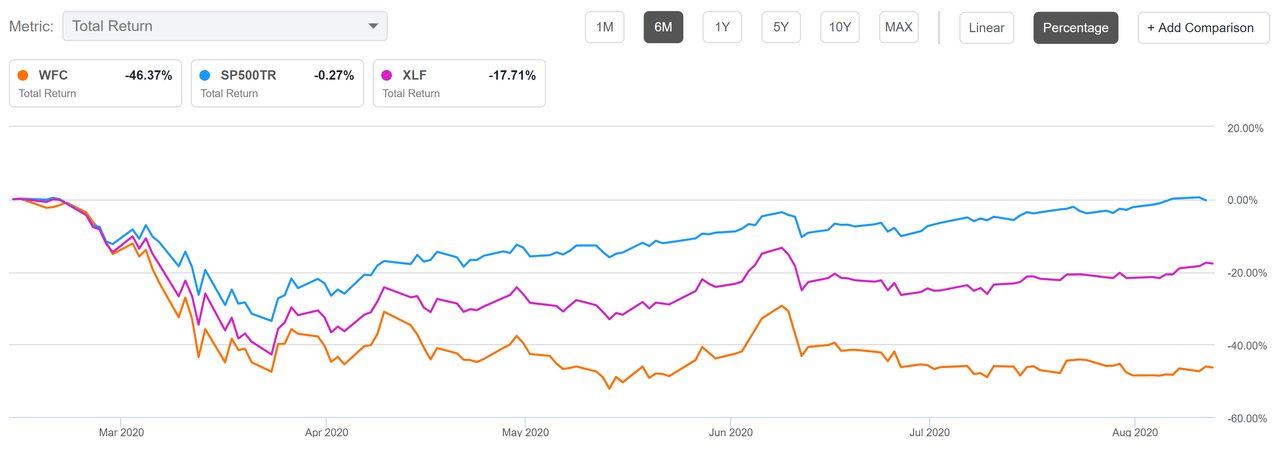
Task: Toggle the SP500TR legend card
Action: tap(277, 84)
